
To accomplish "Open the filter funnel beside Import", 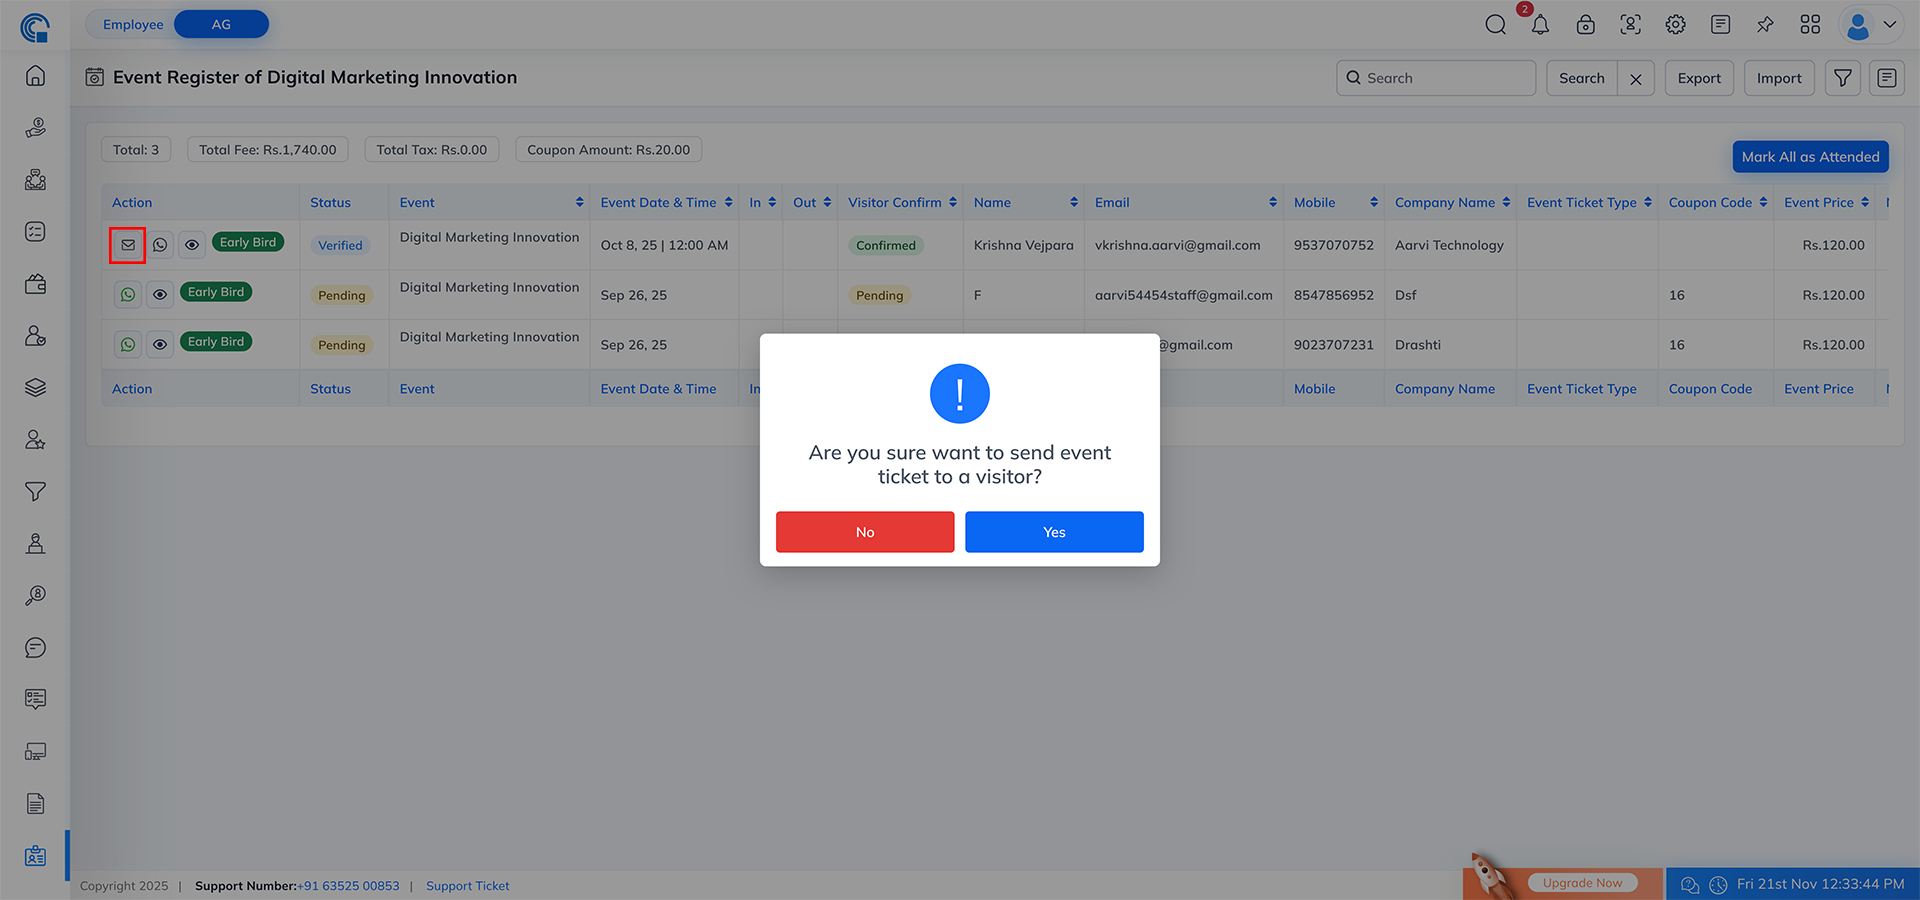I will point(1842,78).
